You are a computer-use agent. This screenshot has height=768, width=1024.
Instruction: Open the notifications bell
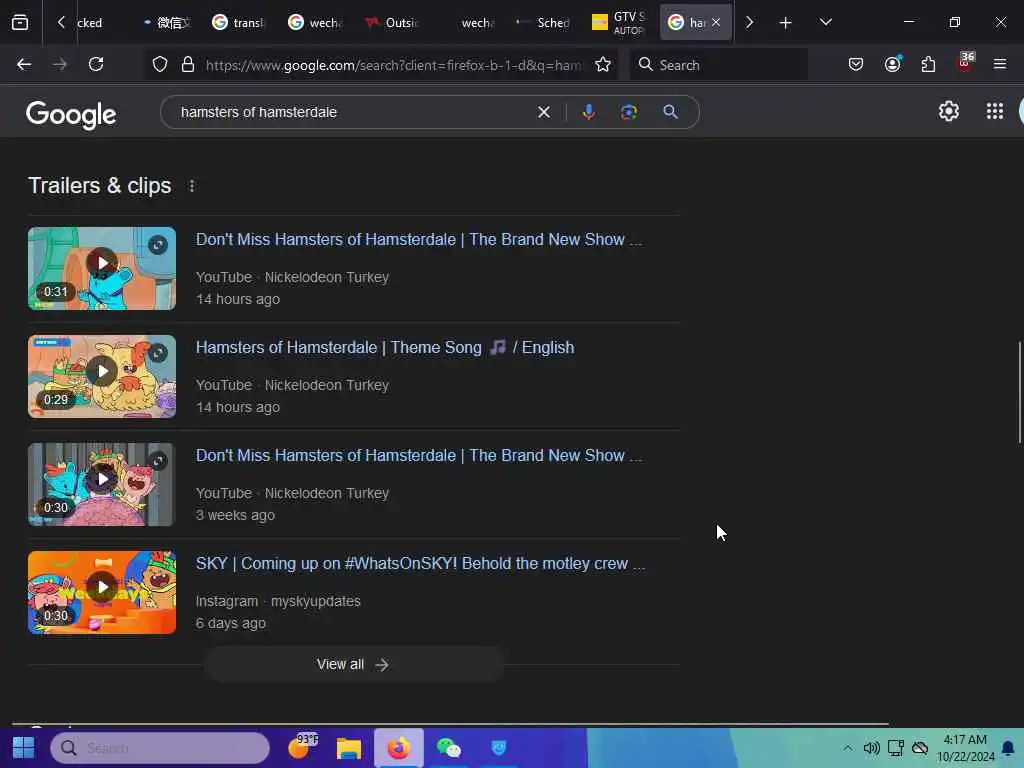(1008, 748)
